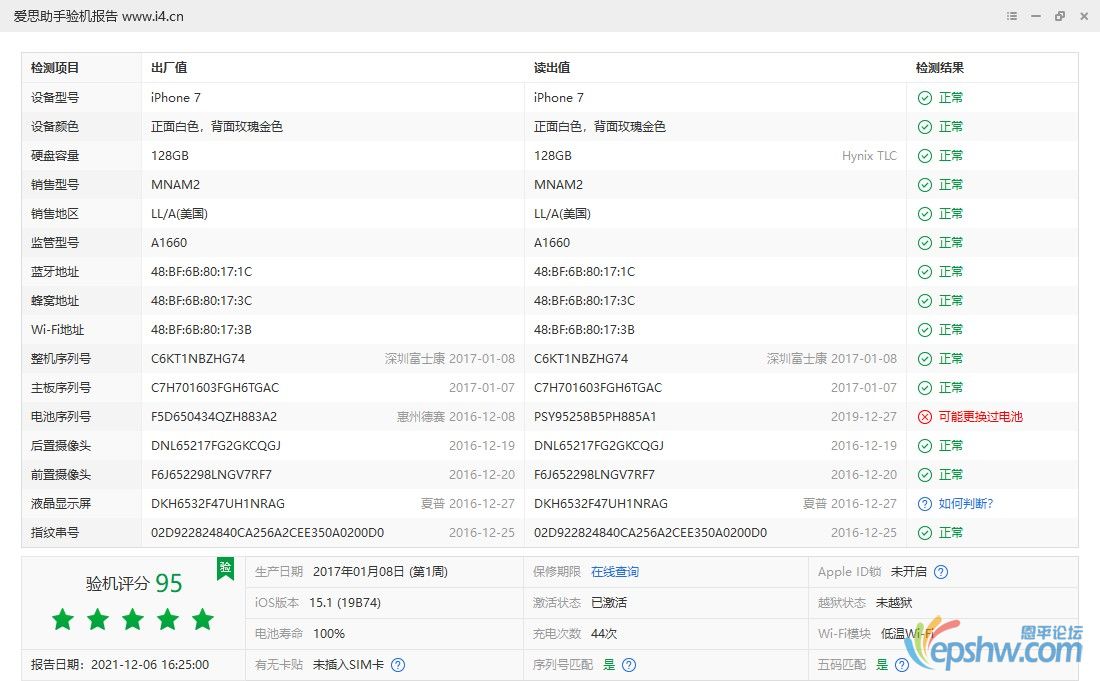
Task: Click the iOS version 15.1 (19B74)
Action: coord(345,602)
